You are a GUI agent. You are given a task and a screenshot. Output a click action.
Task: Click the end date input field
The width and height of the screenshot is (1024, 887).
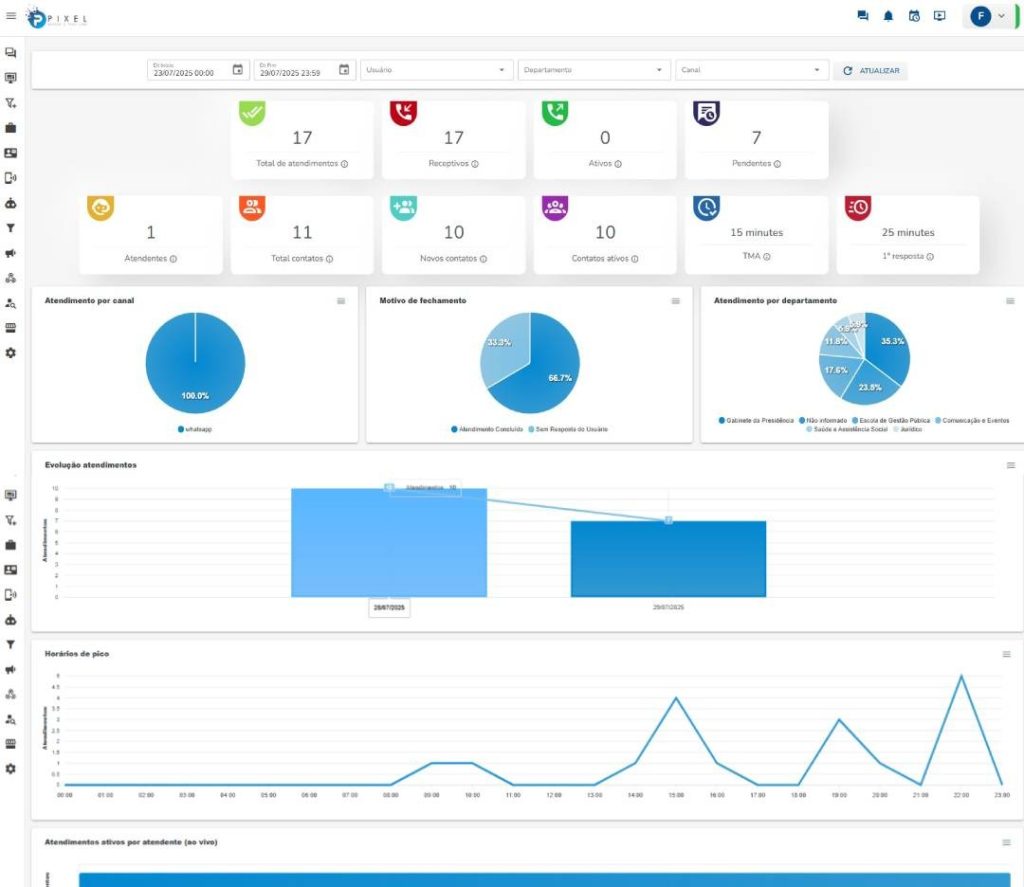[293, 71]
